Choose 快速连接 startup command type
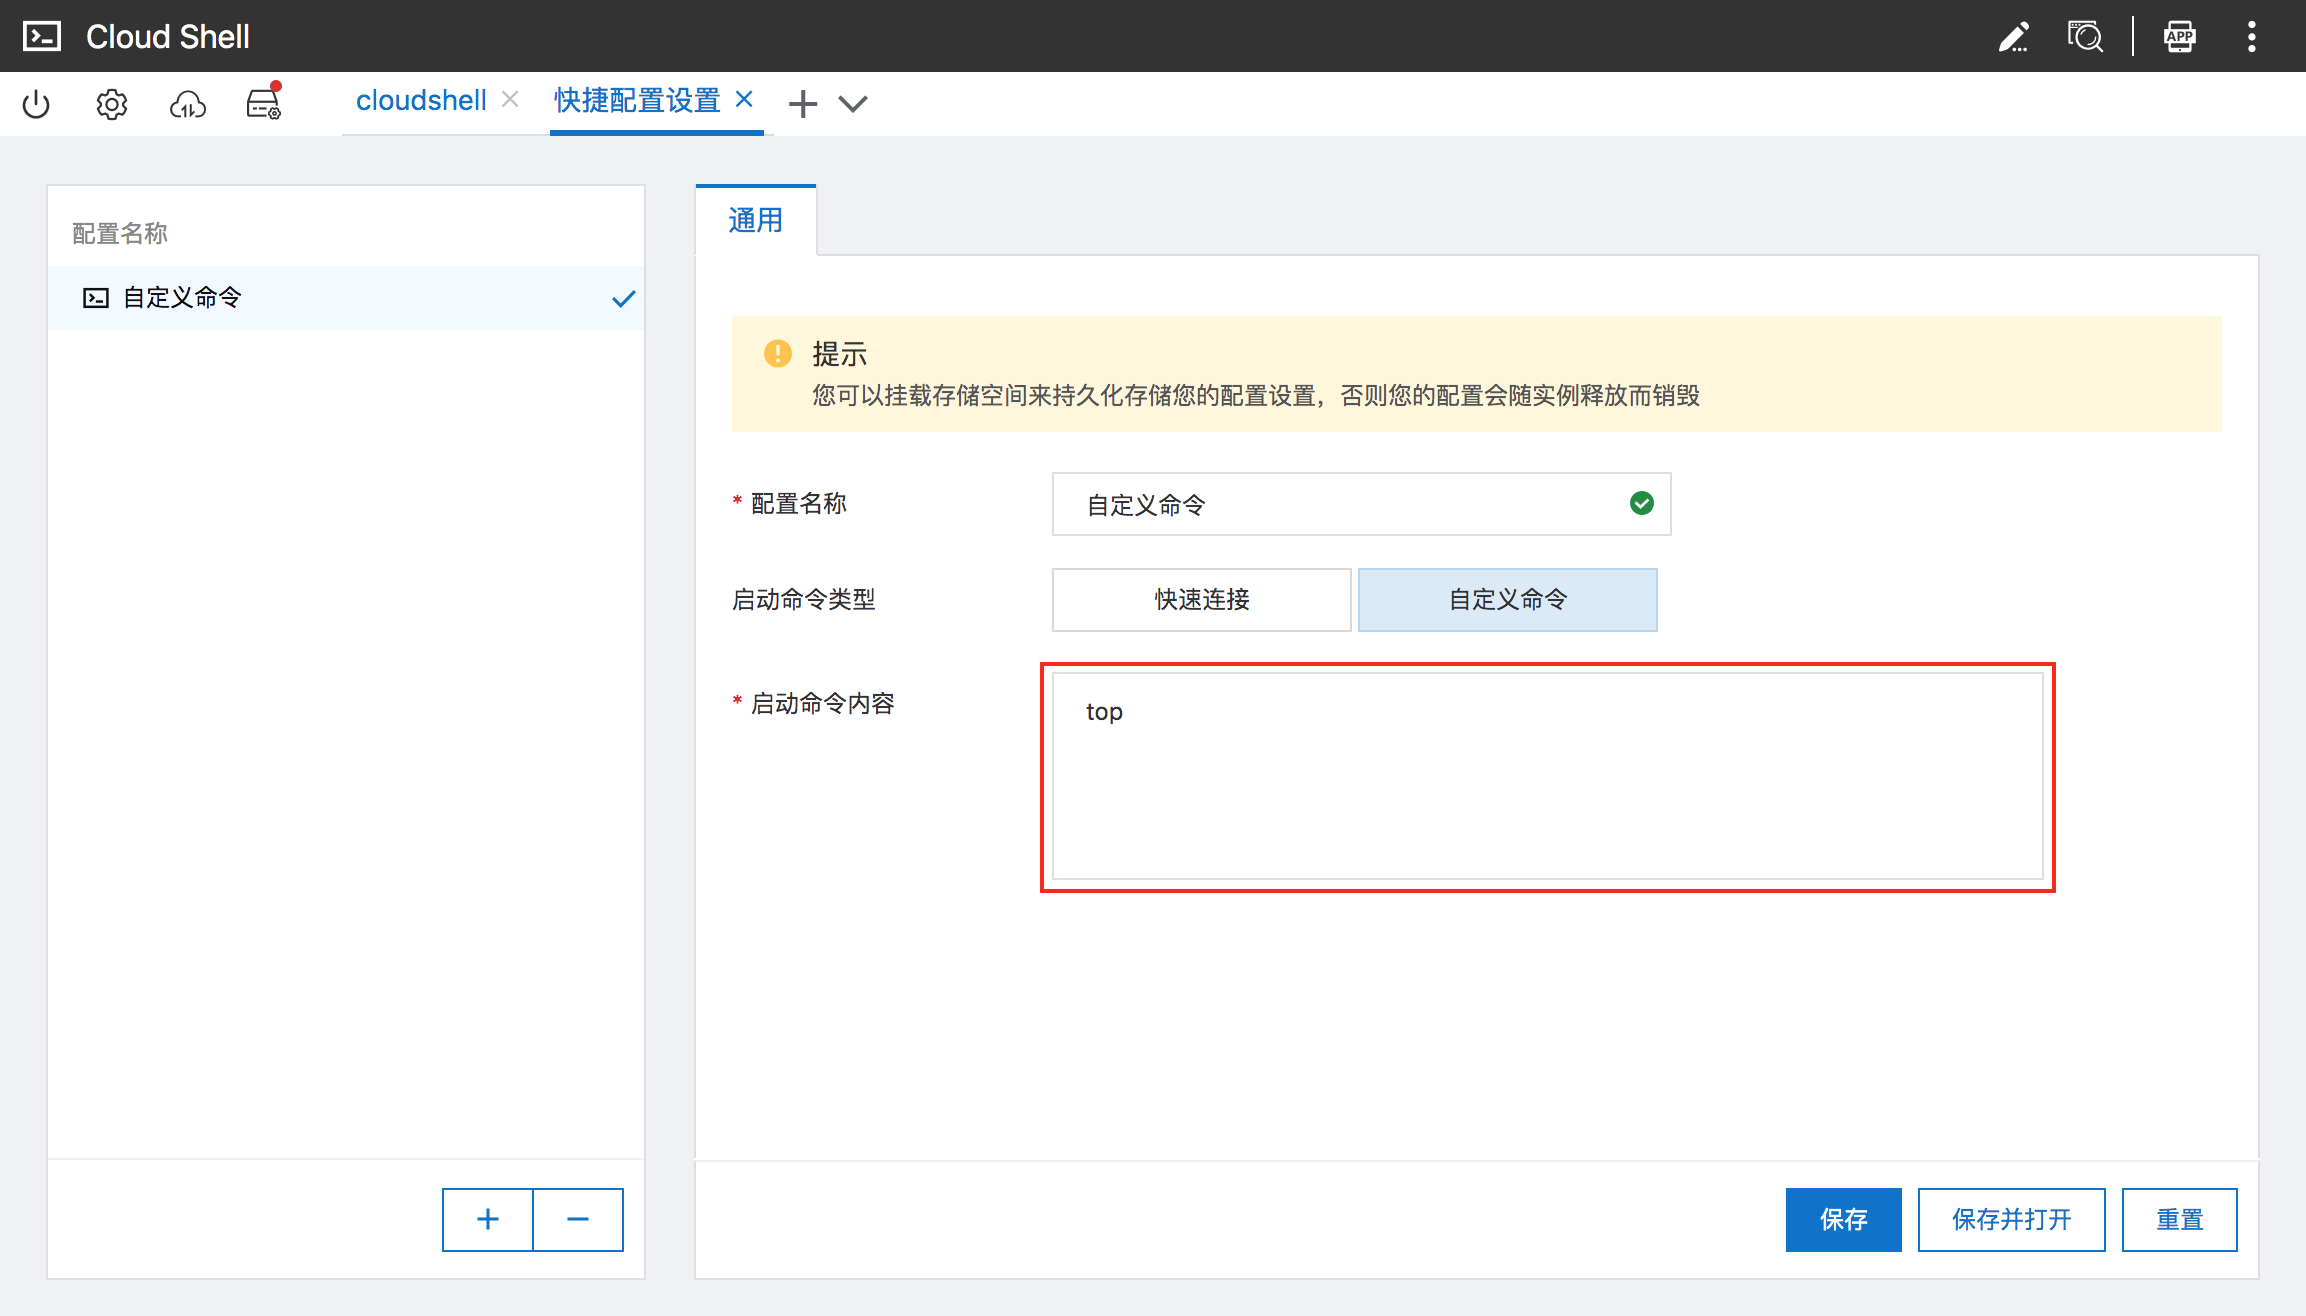This screenshot has width=2306, height=1316. pyautogui.click(x=1202, y=600)
